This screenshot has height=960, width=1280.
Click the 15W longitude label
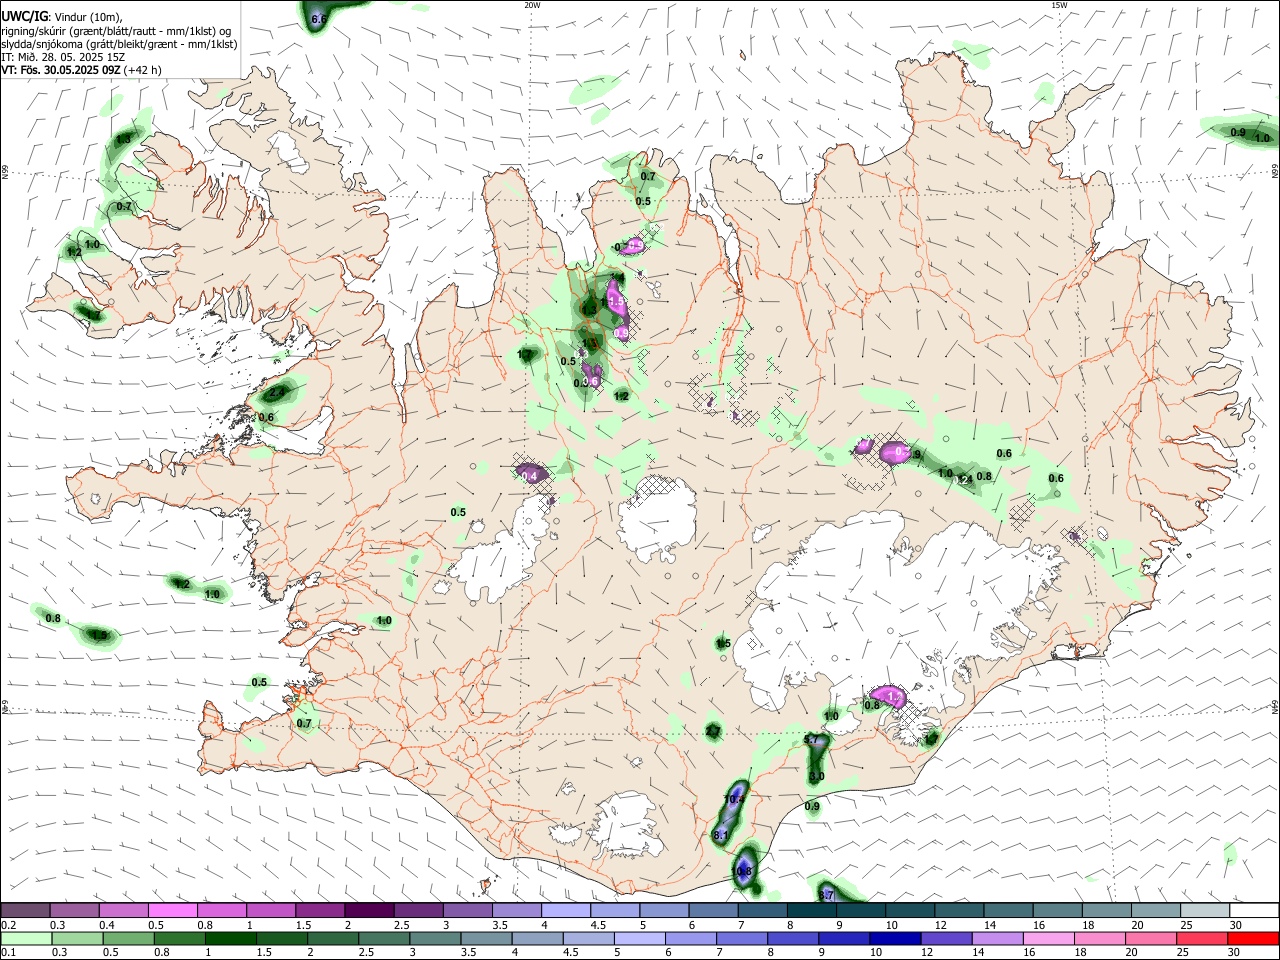pyautogui.click(x=1059, y=5)
